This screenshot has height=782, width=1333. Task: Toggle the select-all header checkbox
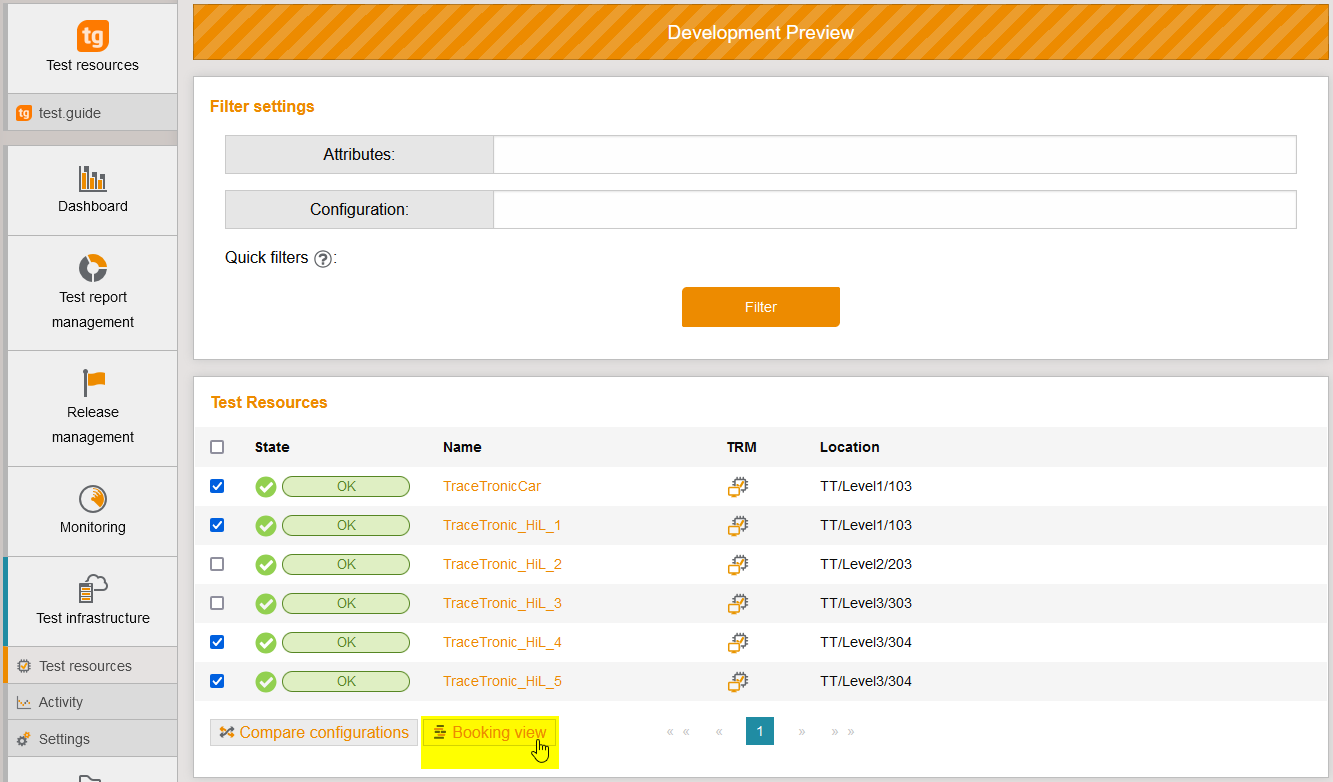[217, 447]
